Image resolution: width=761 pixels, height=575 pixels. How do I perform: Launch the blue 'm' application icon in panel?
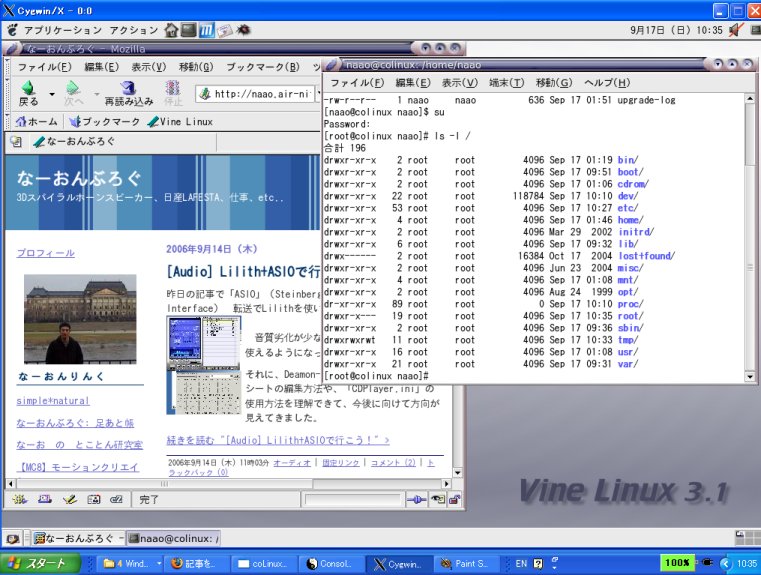[206, 30]
